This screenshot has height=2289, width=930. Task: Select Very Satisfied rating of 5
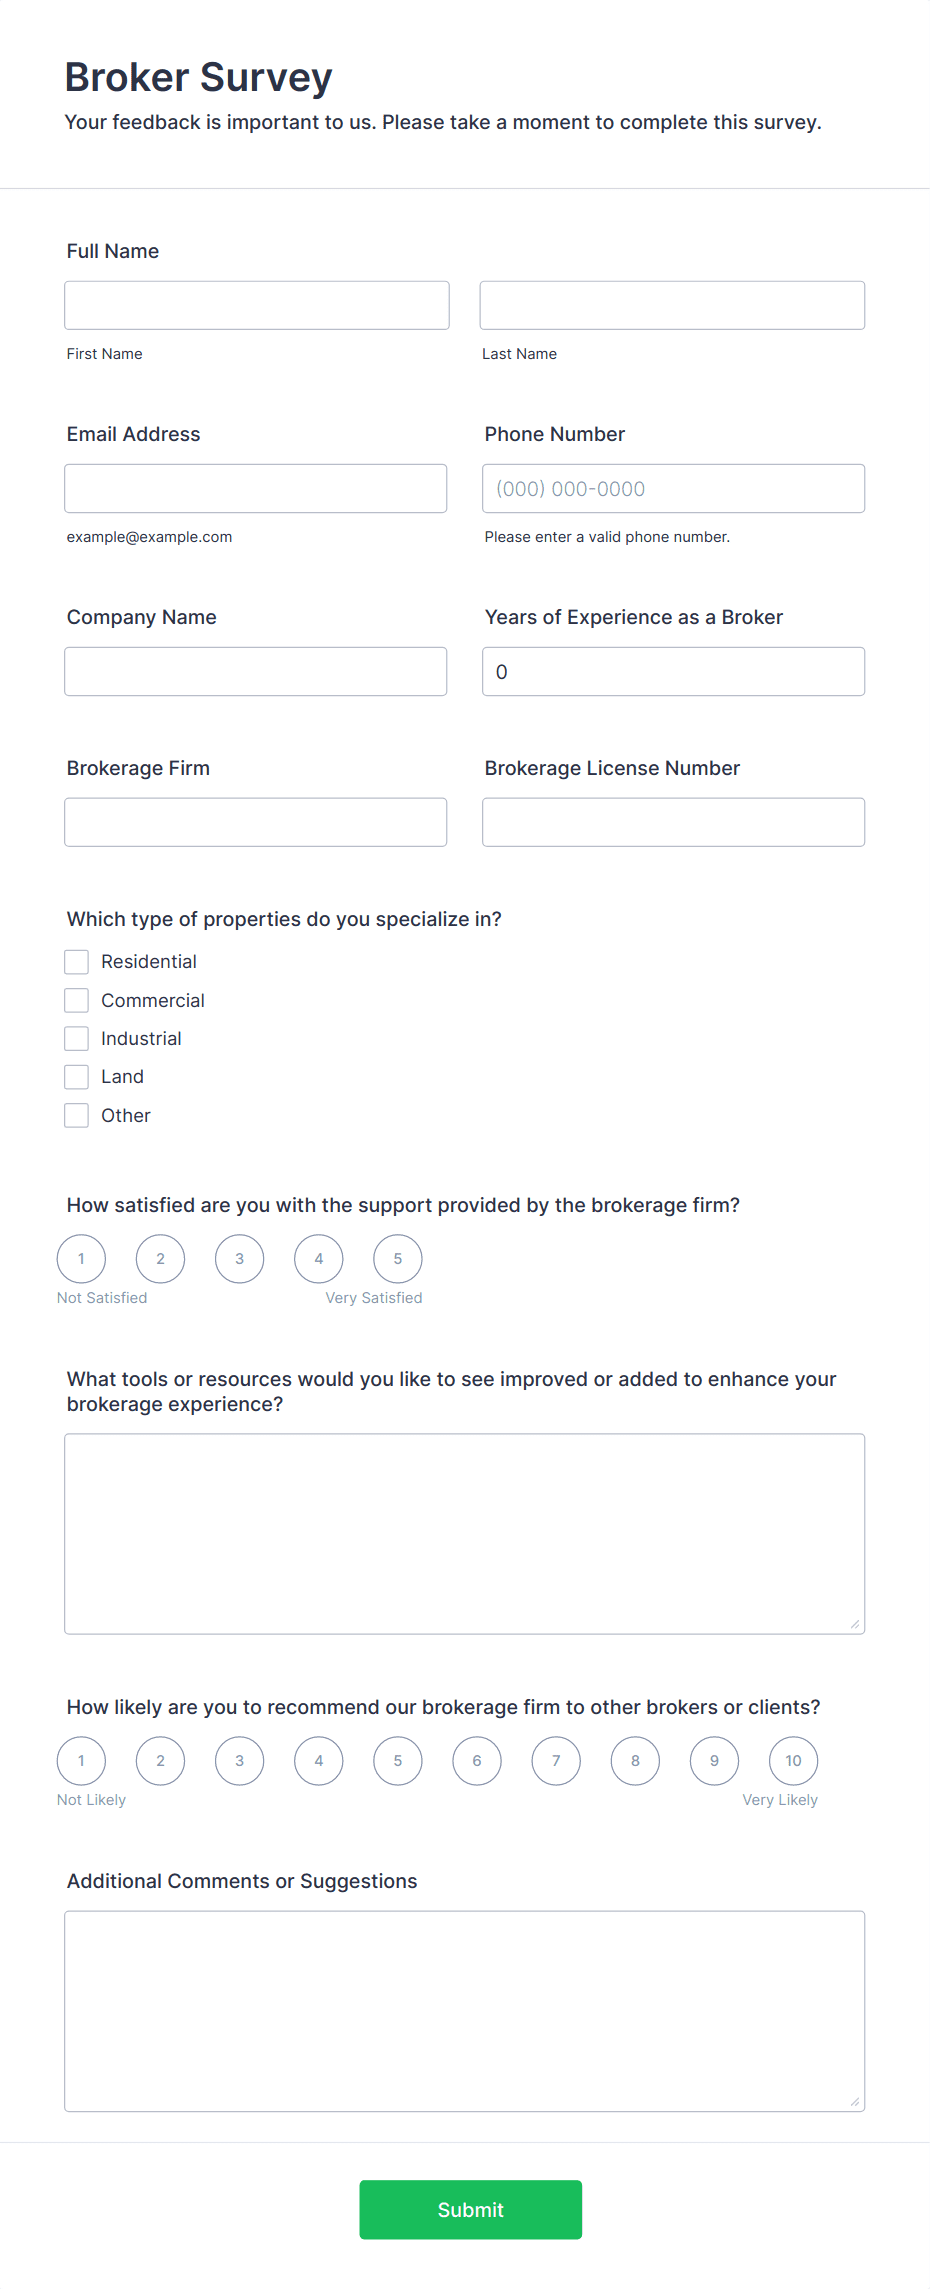(x=397, y=1259)
